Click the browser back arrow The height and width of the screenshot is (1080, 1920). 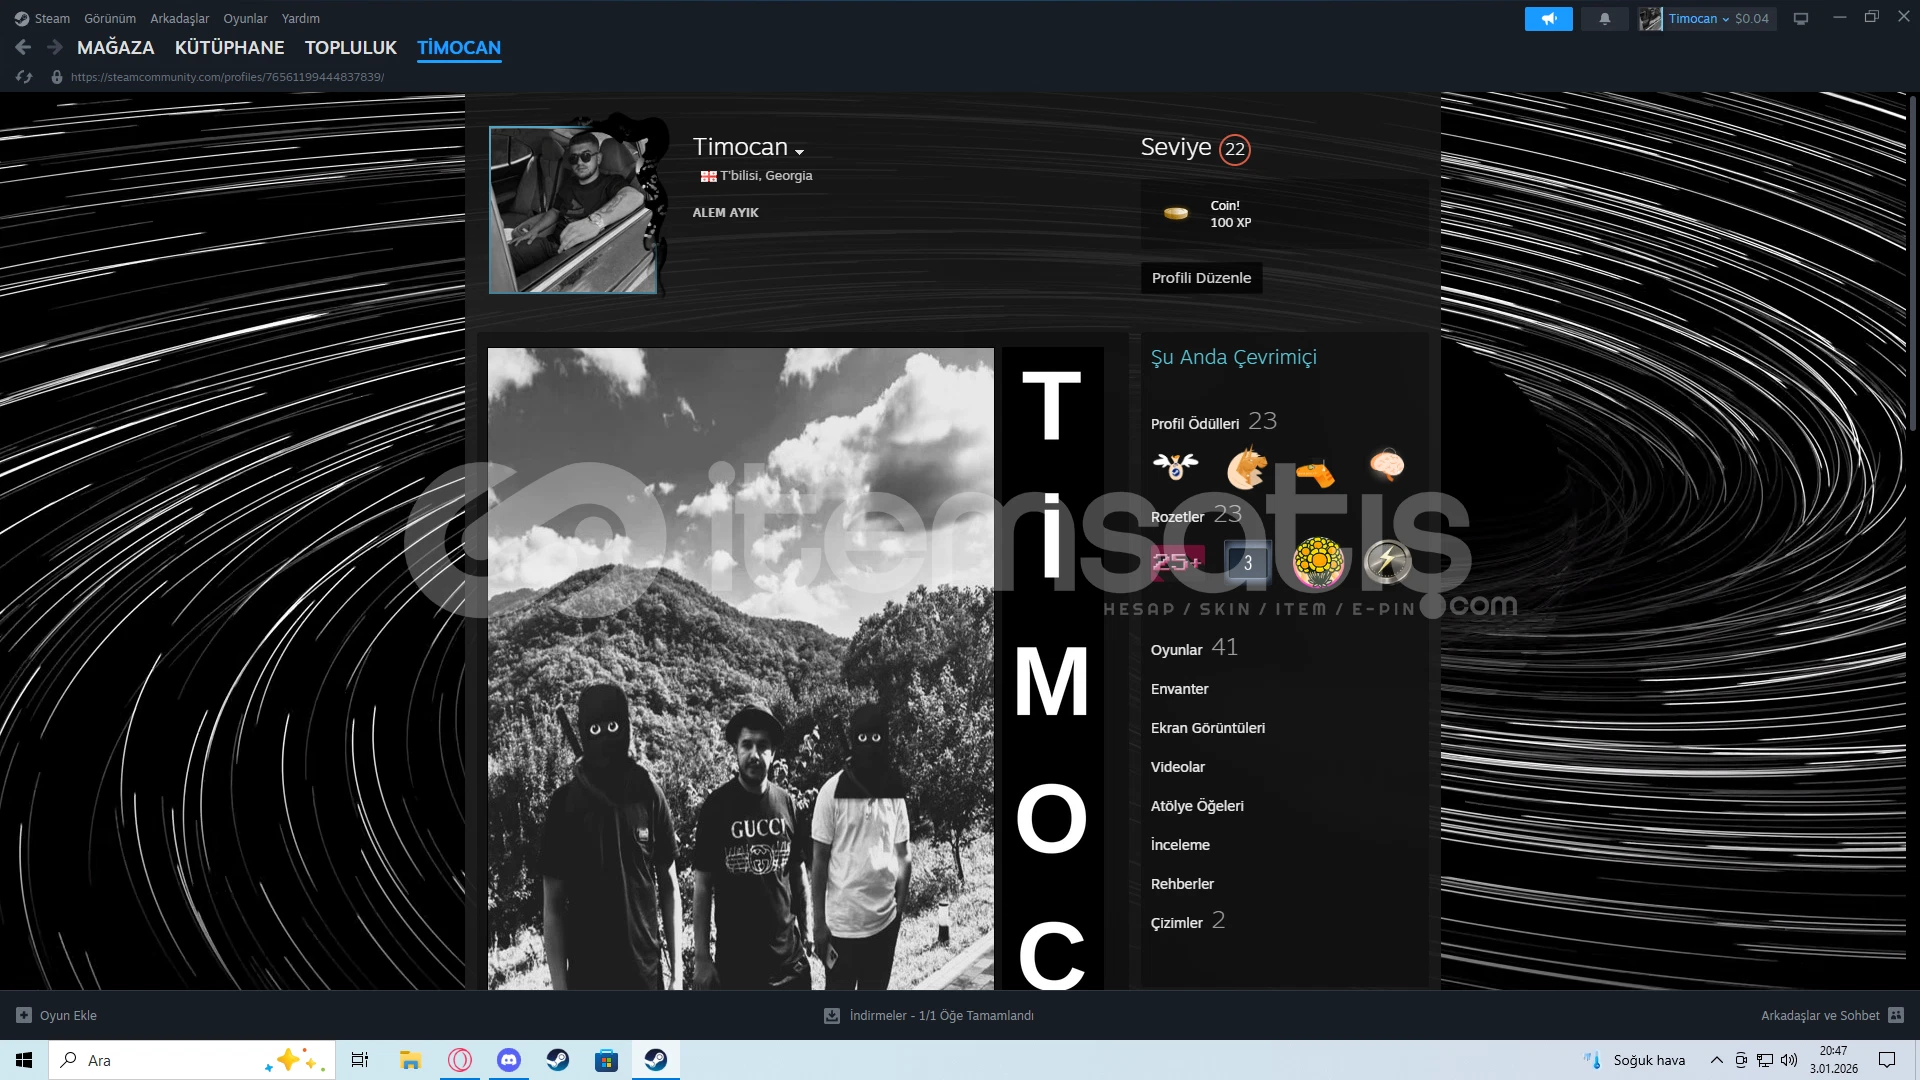tap(23, 47)
